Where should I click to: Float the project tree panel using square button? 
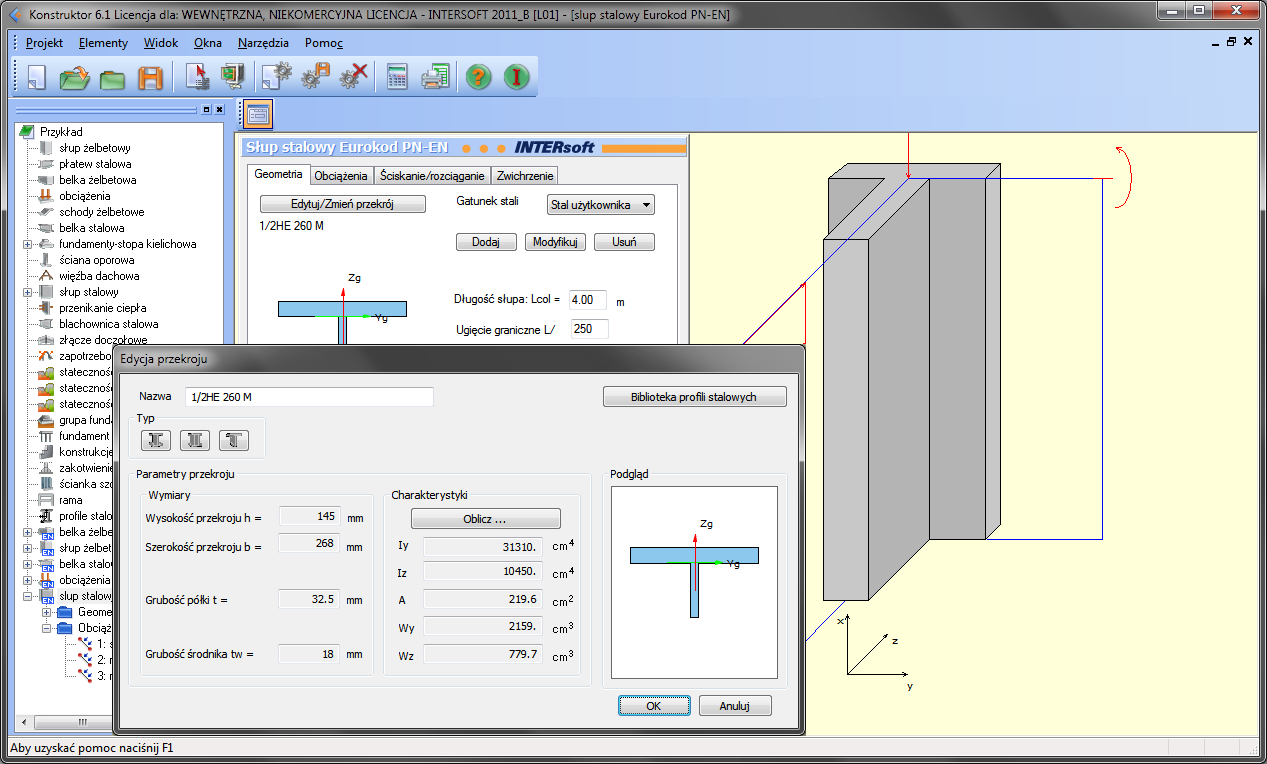coord(206,109)
